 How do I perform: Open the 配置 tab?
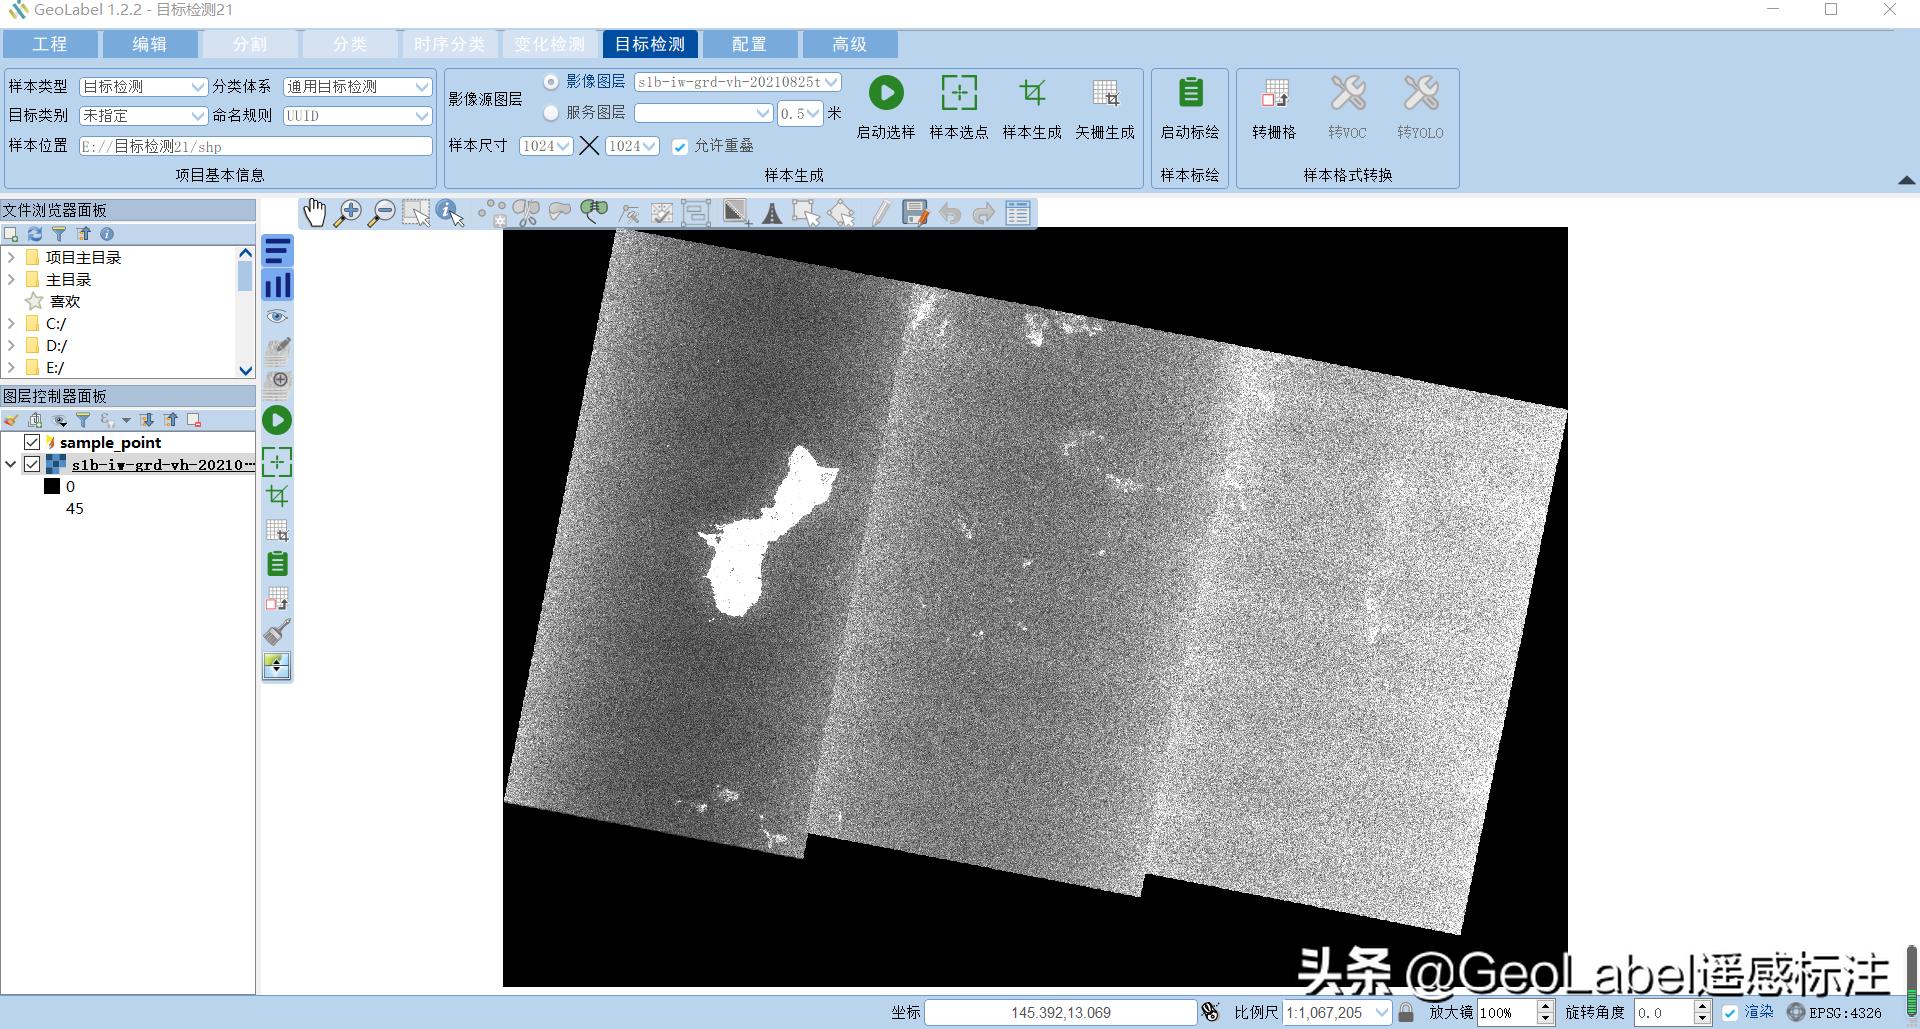pyautogui.click(x=749, y=44)
